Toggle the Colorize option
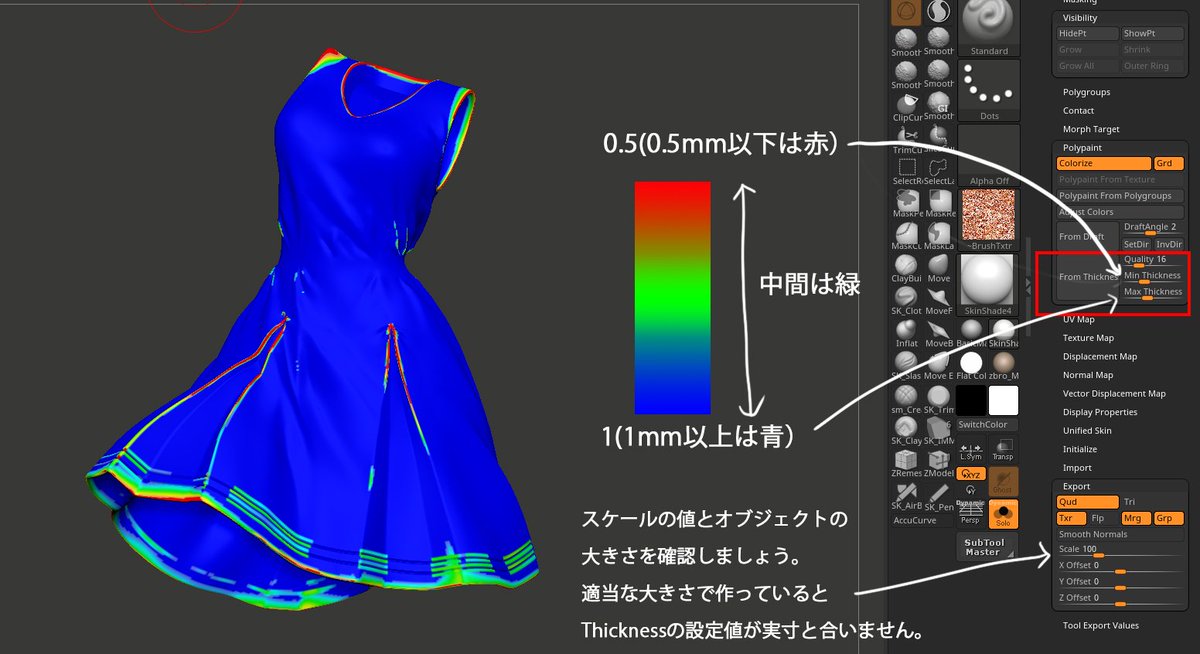 tap(1105, 163)
